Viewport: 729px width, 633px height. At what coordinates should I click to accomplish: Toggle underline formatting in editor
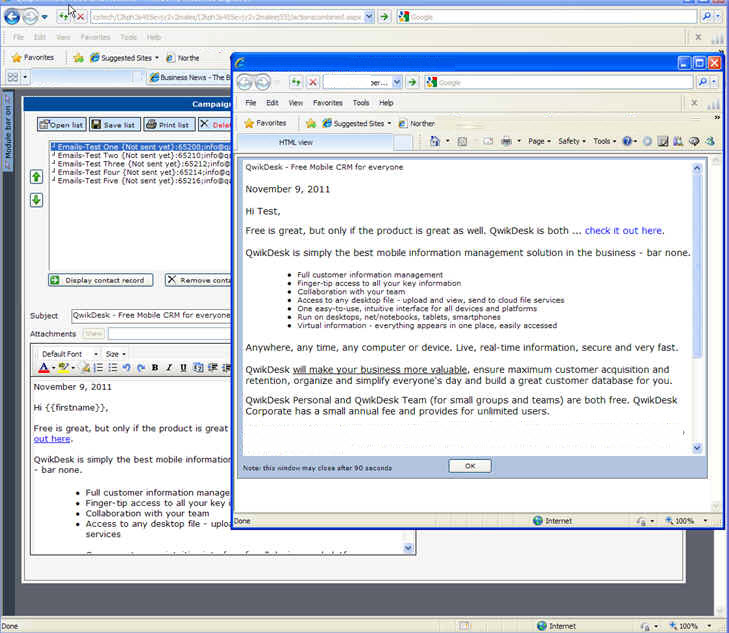pyautogui.click(x=183, y=368)
